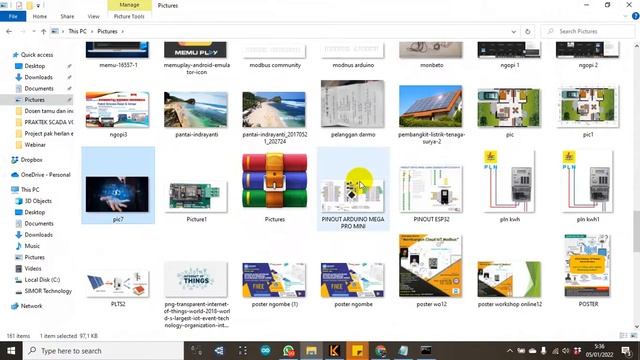Open OneDrive - Personal in sidebar

[45, 175]
